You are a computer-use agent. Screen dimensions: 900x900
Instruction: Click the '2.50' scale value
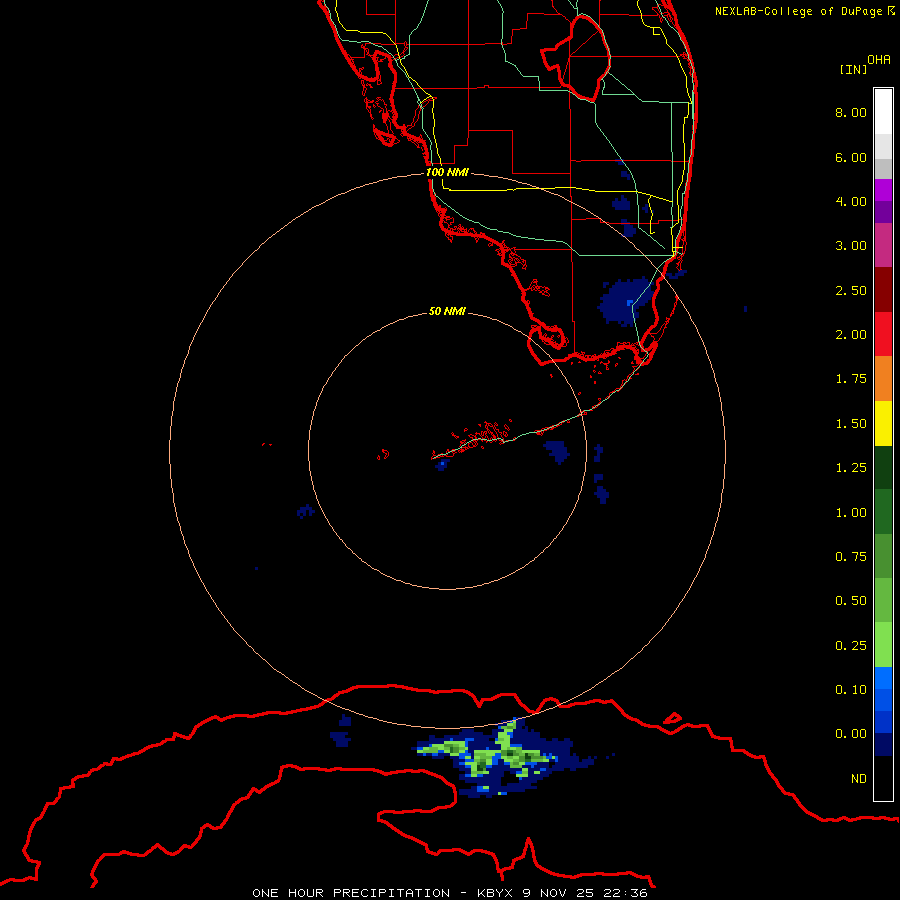851,290
